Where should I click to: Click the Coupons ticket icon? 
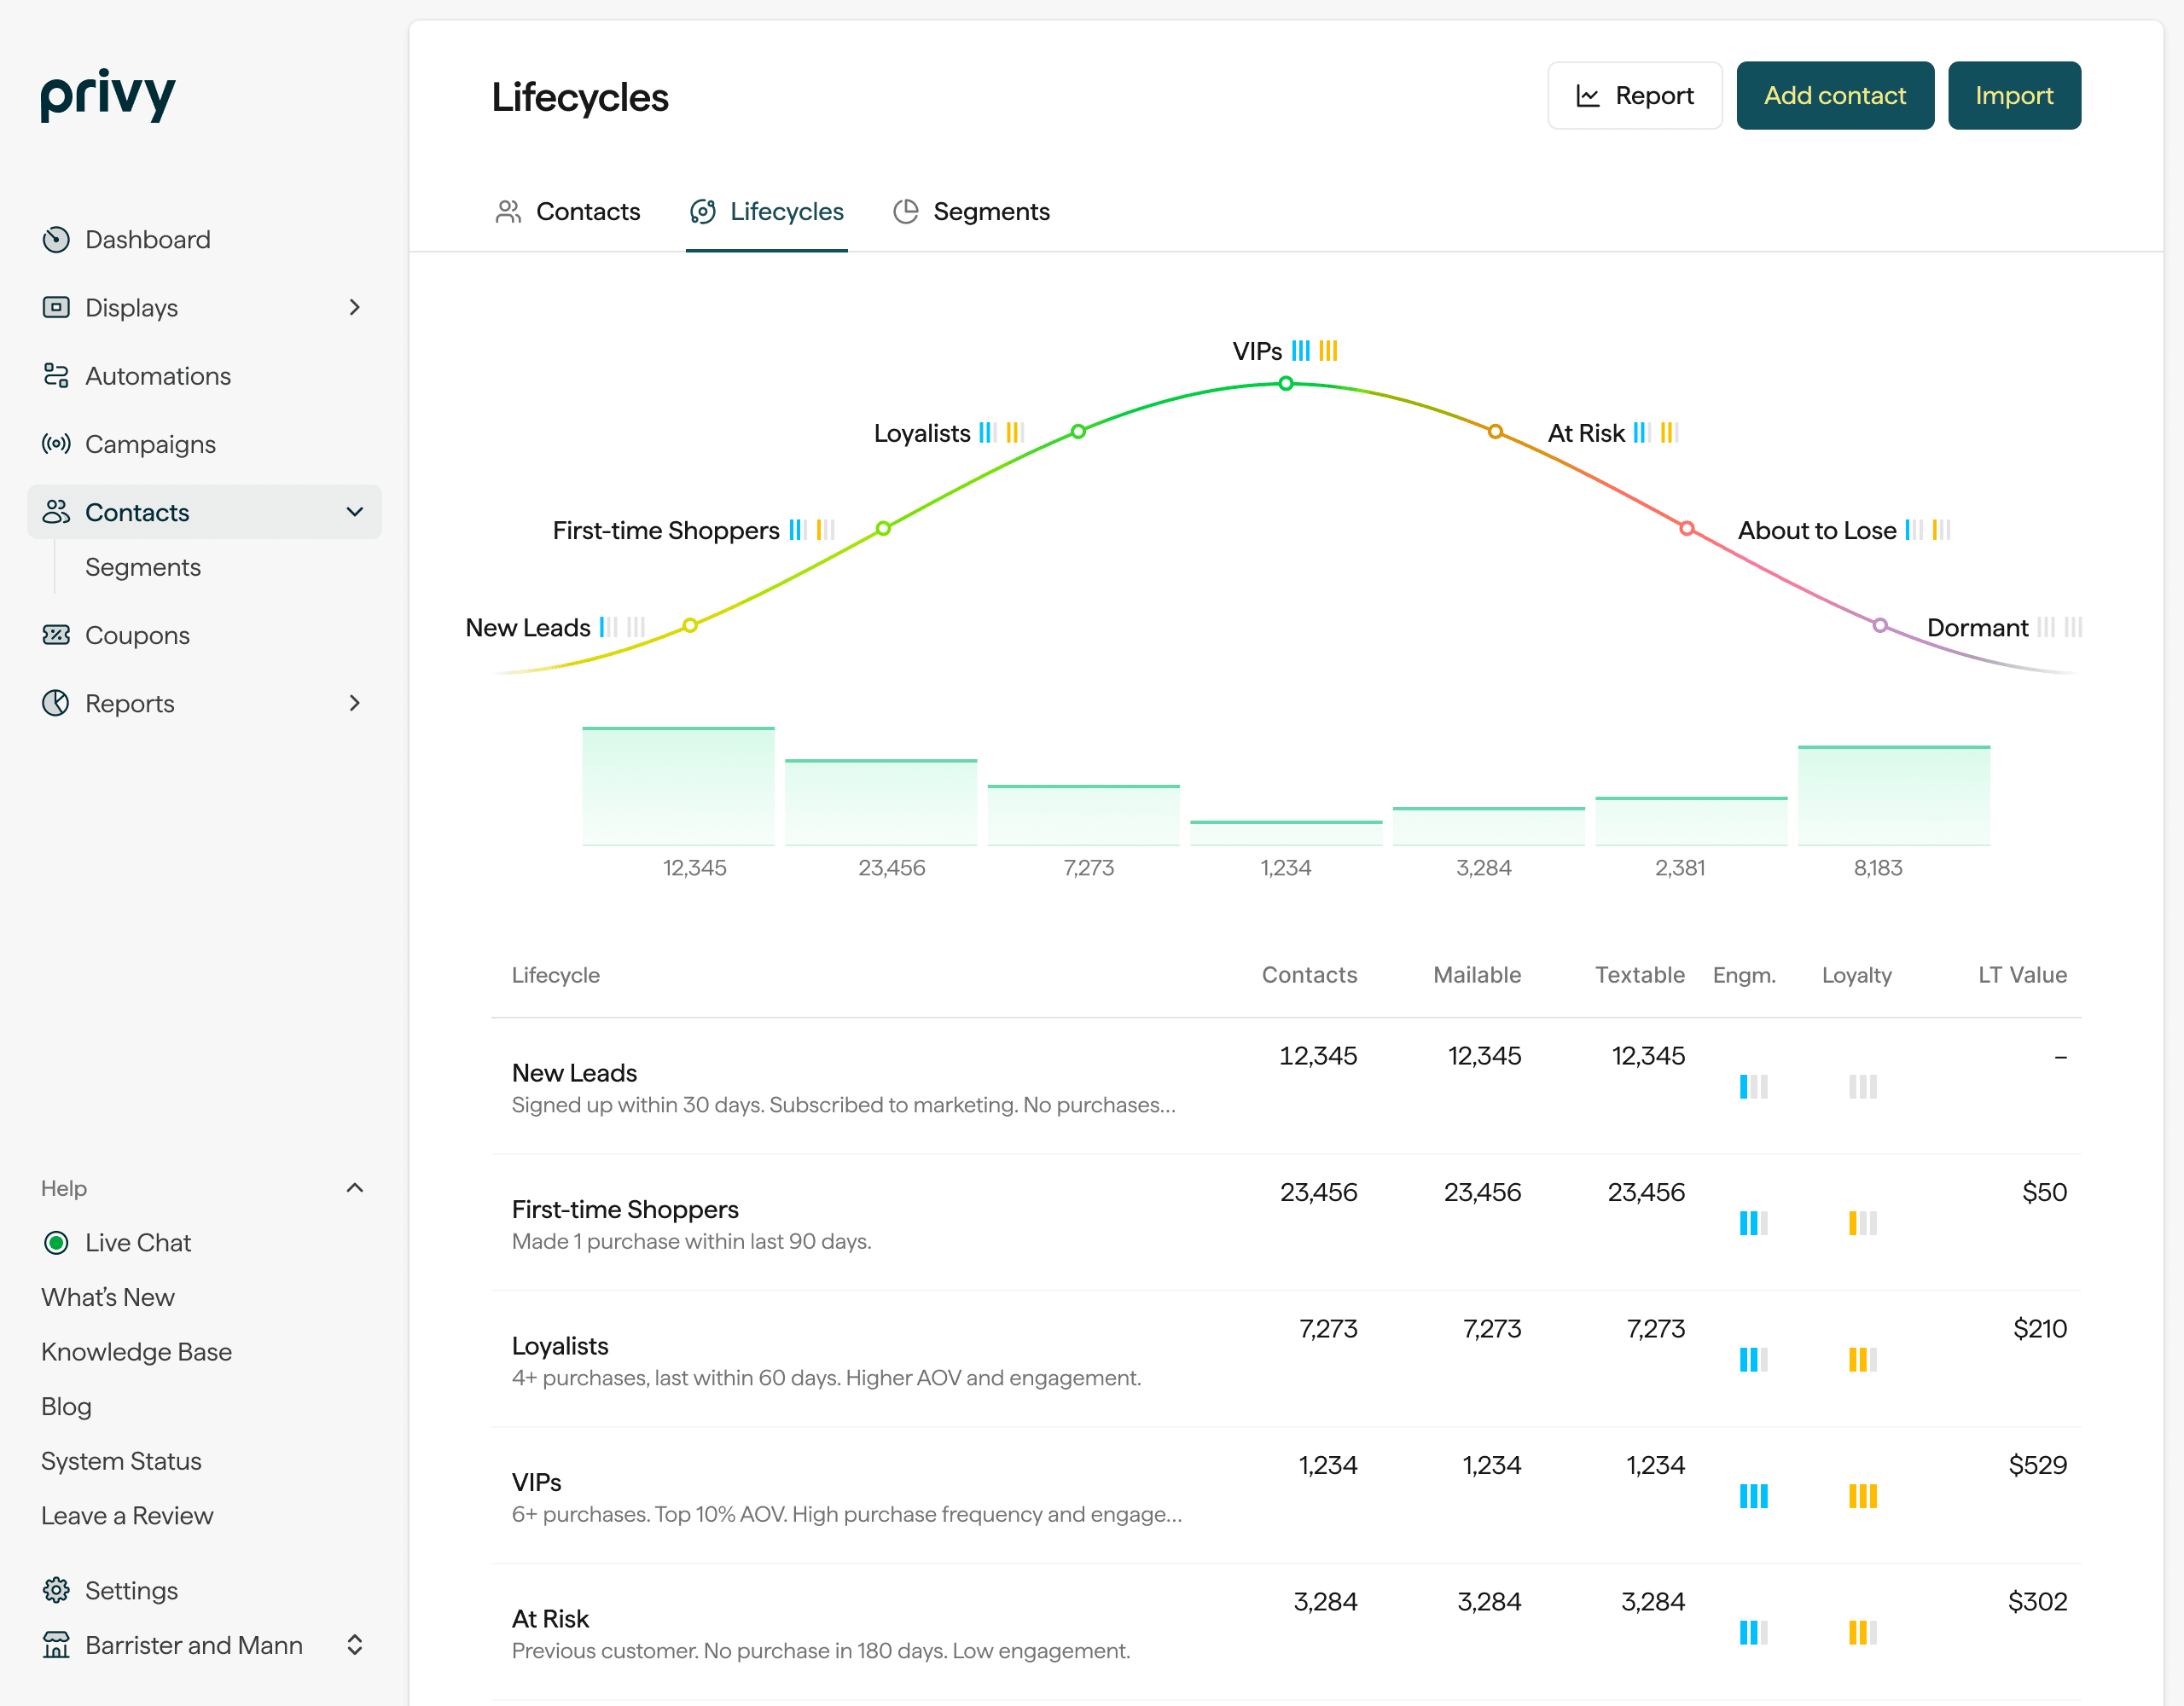click(56, 635)
